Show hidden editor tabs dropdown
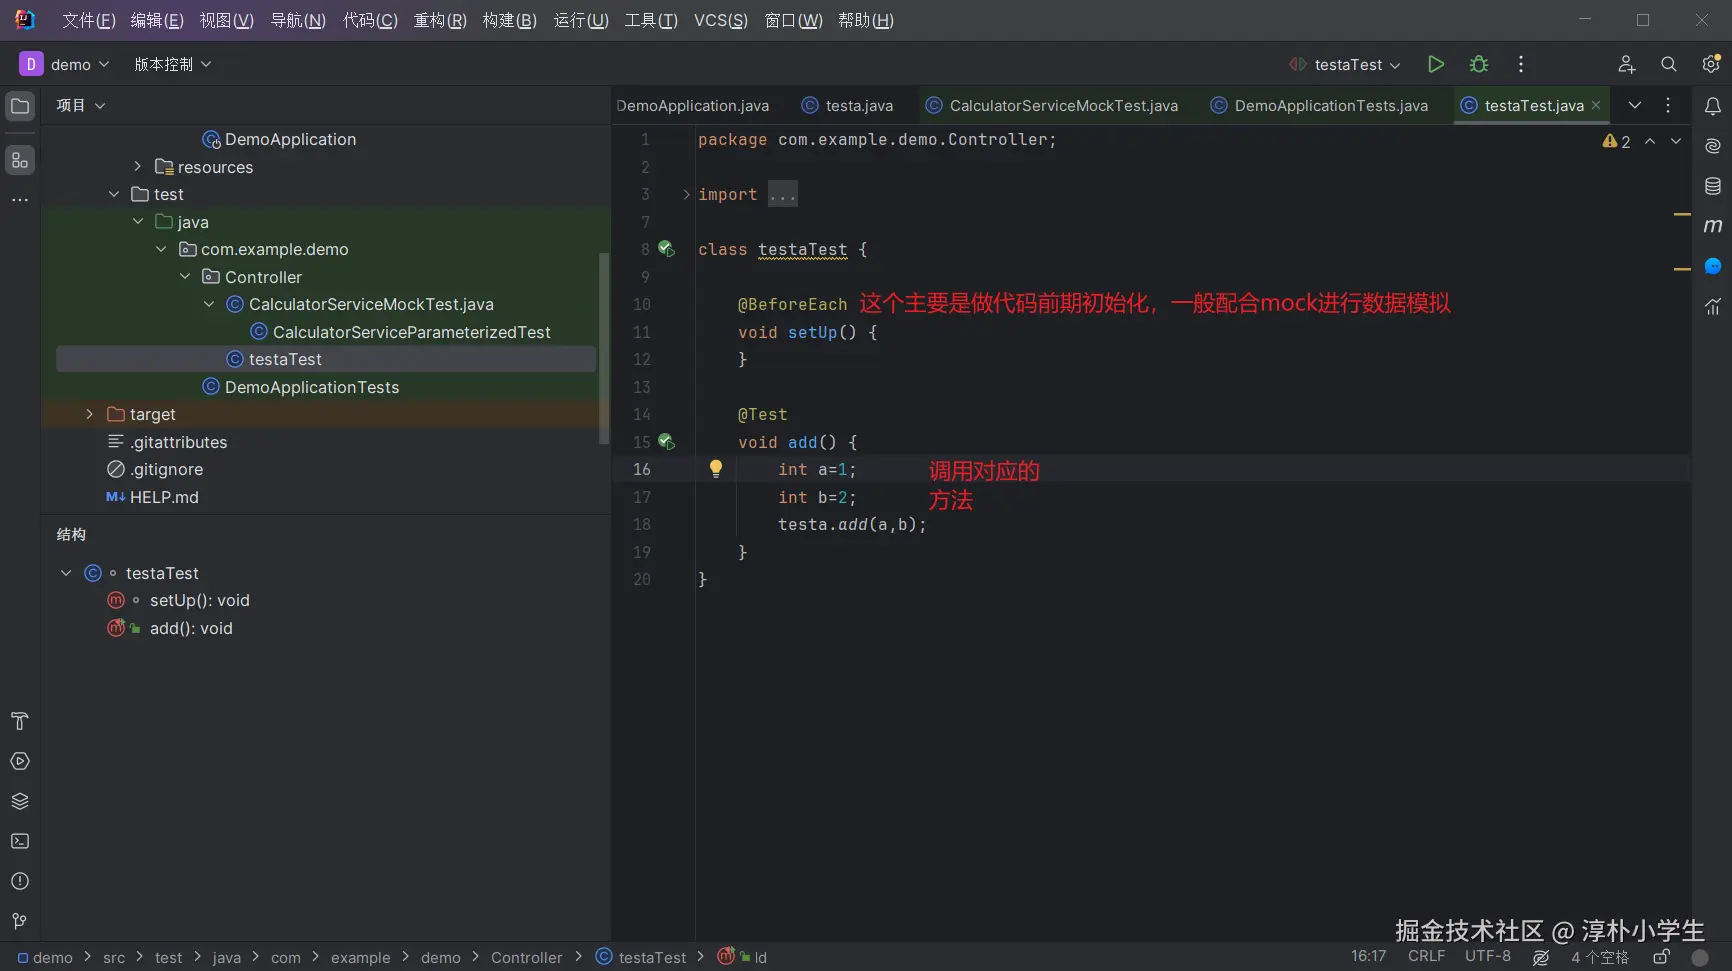 [x=1635, y=105]
